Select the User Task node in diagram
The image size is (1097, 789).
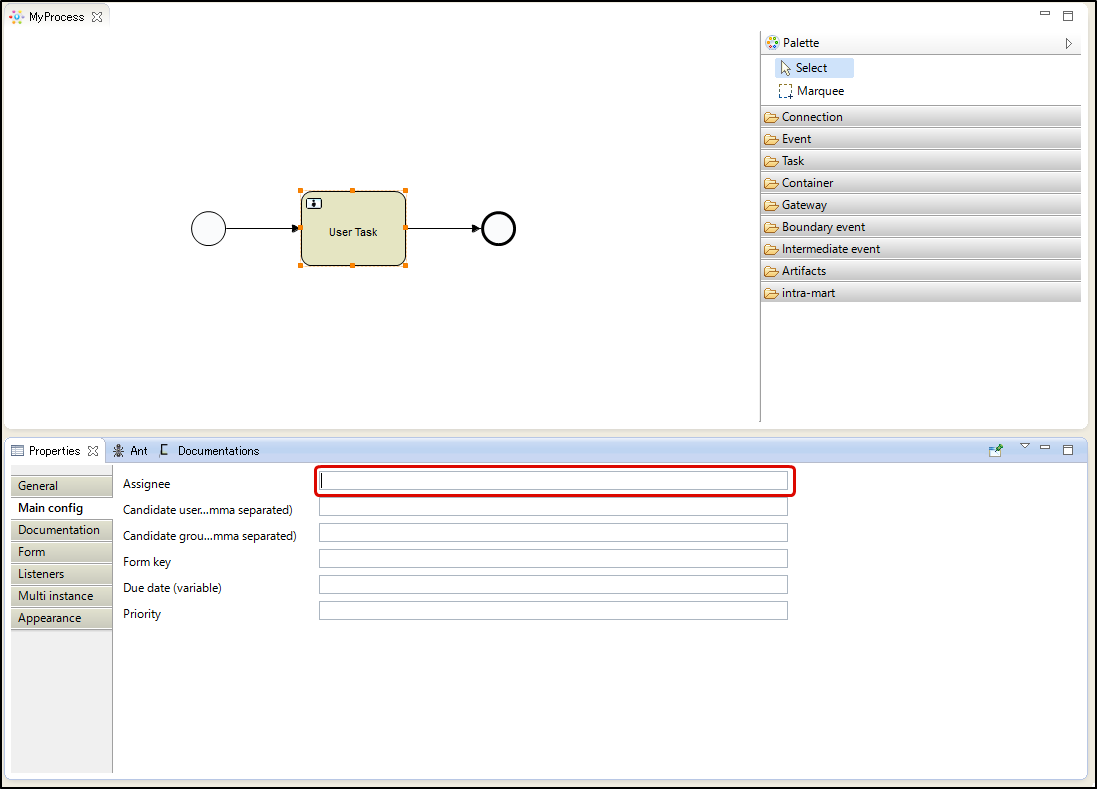353,229
